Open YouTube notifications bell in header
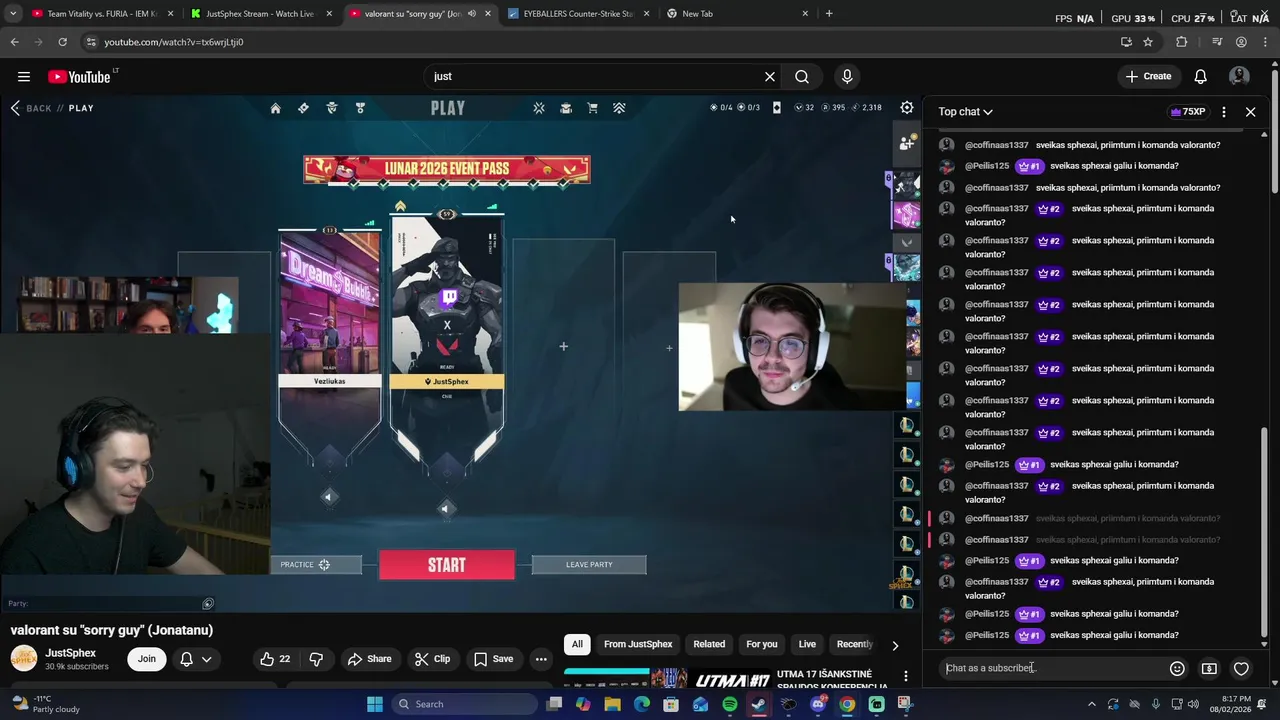1280x720 pixels. tap(1201, 77)
